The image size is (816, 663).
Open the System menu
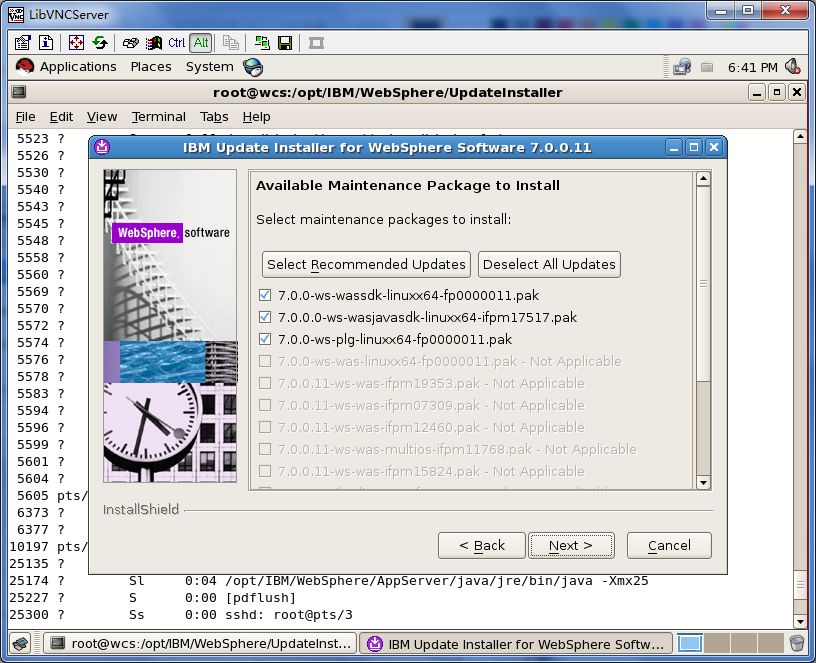coord(210,67)
